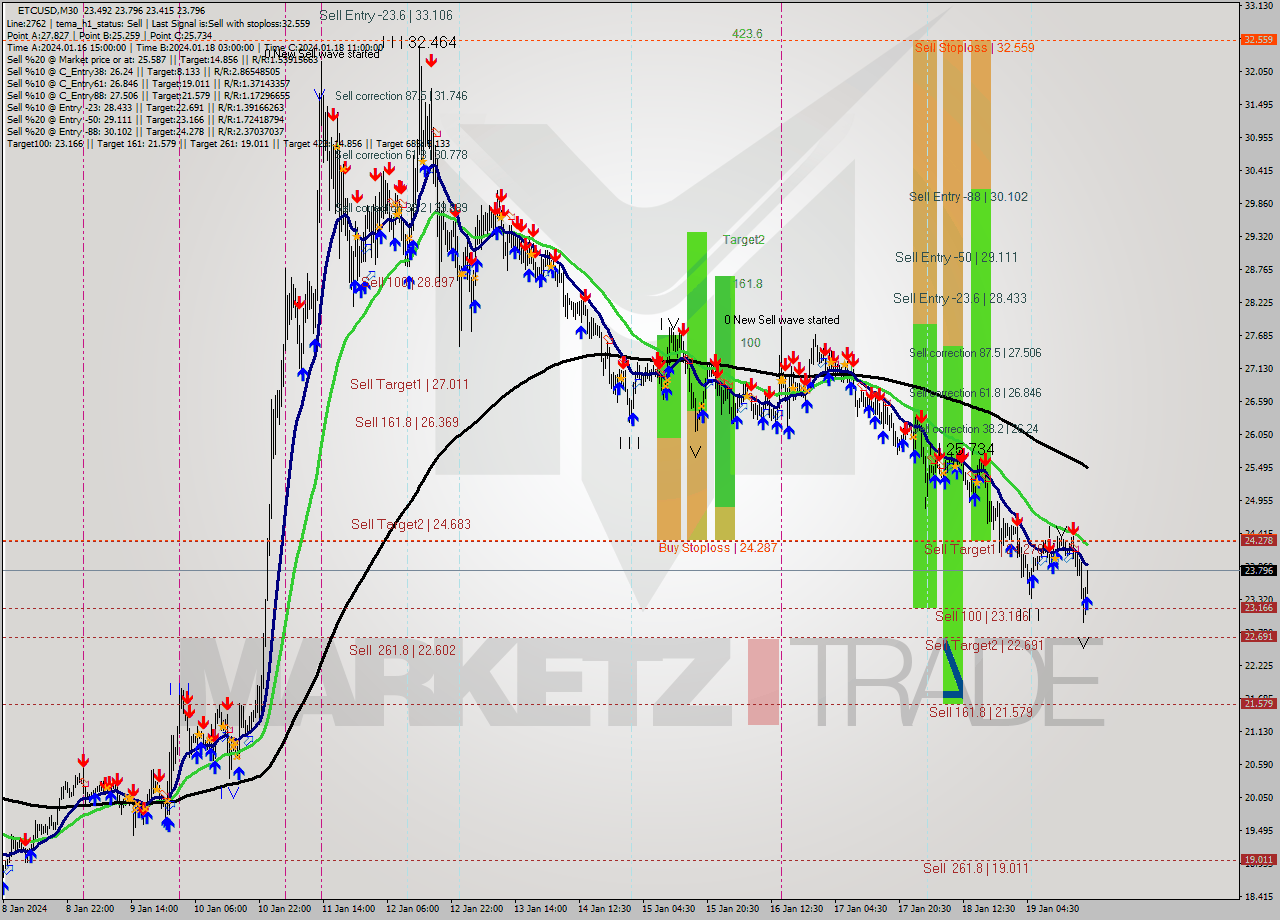Image resolution: width=1280 pixels, height=920 pixels.
Task: Click the red 23.166 price axis tag
Action: (1257, 607)
